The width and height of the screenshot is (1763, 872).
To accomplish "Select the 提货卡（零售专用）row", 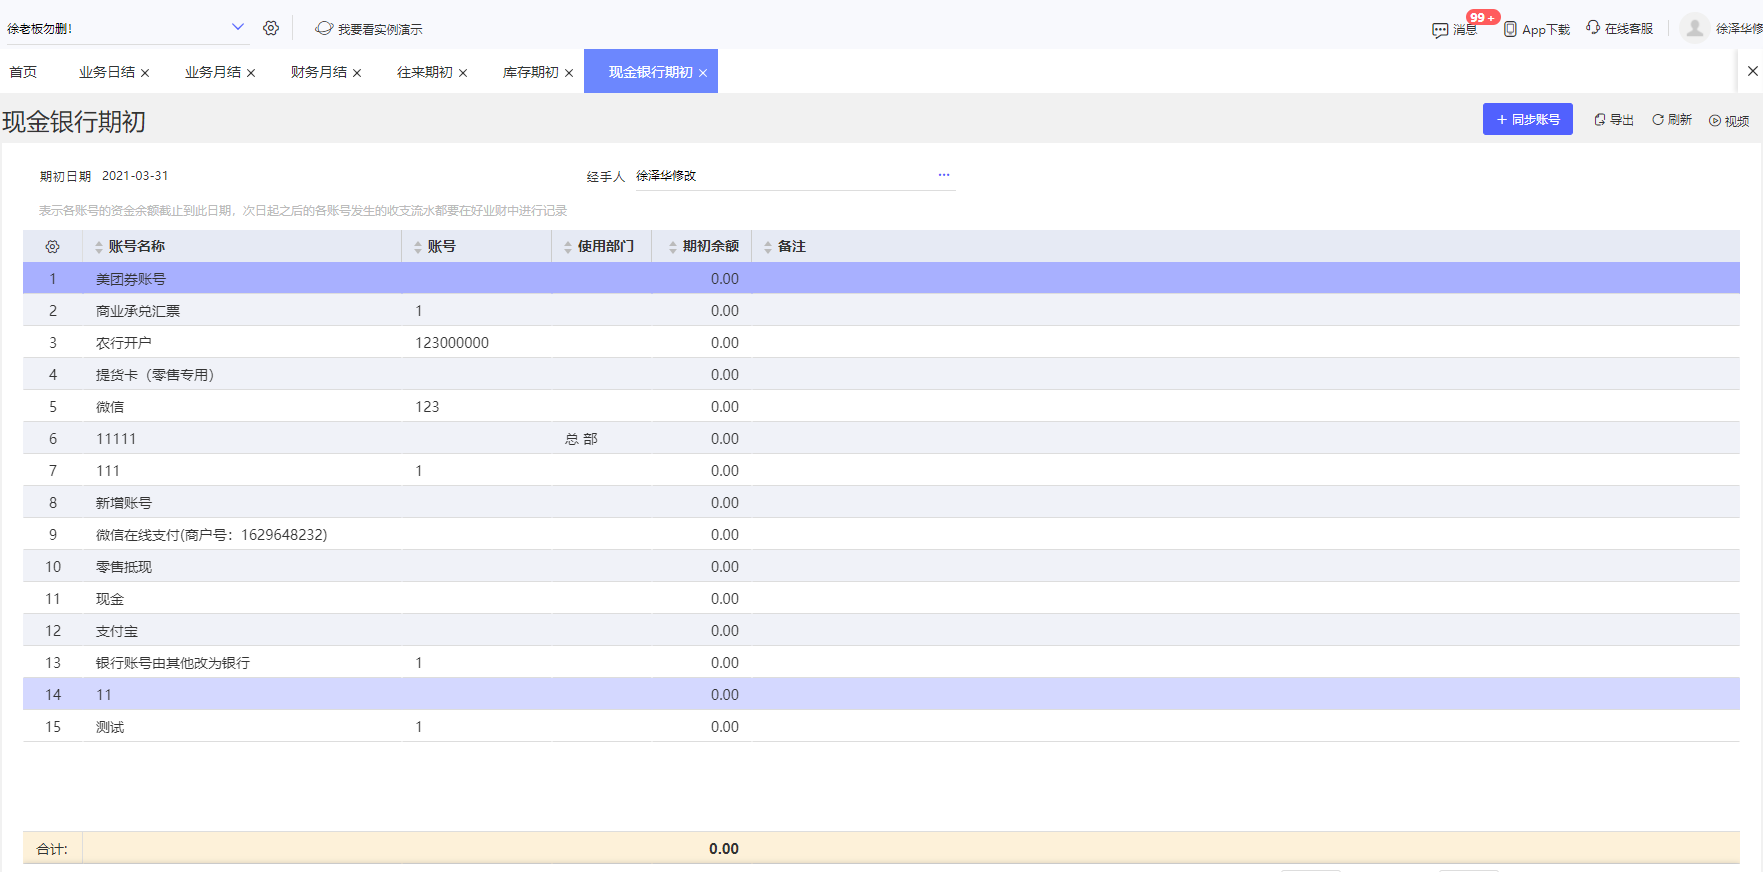I will pos(881,375).
